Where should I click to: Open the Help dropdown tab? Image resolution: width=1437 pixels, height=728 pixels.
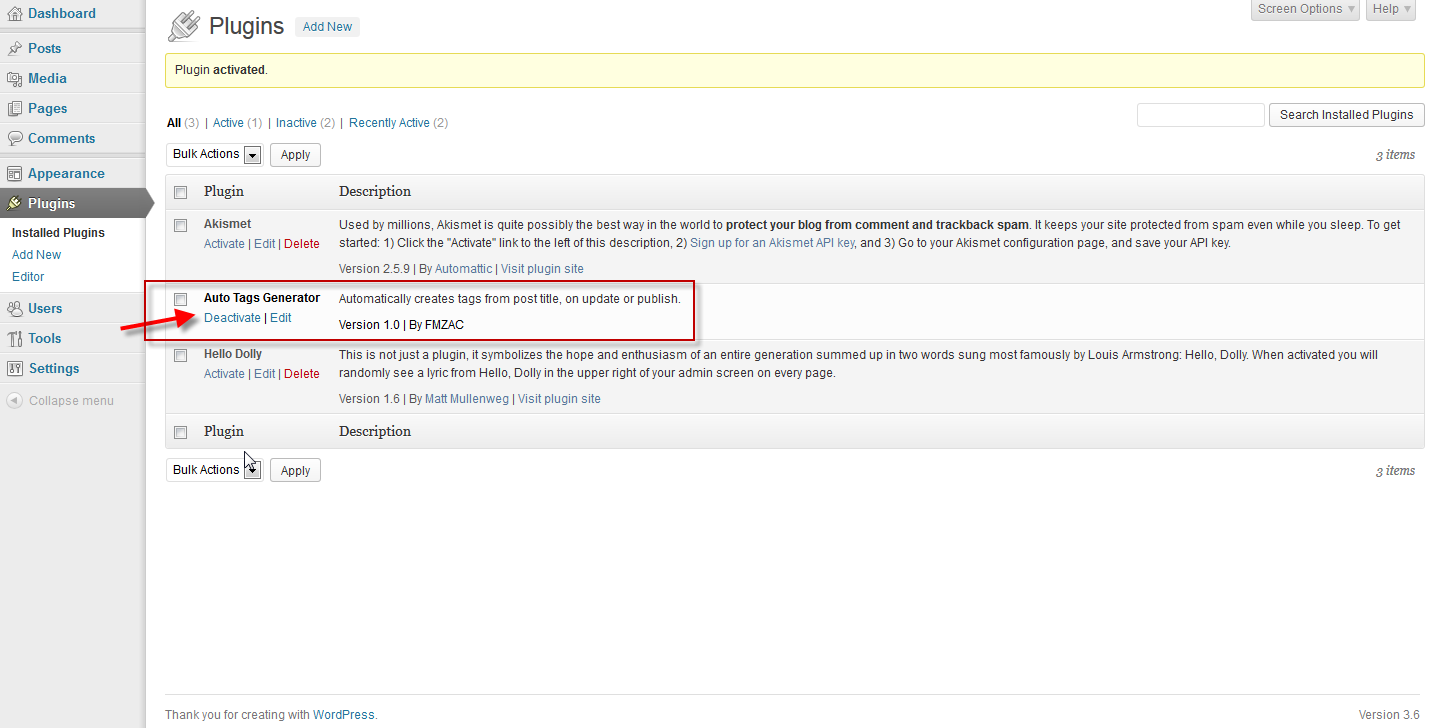pyautogui.click(x=1391, y=9)
